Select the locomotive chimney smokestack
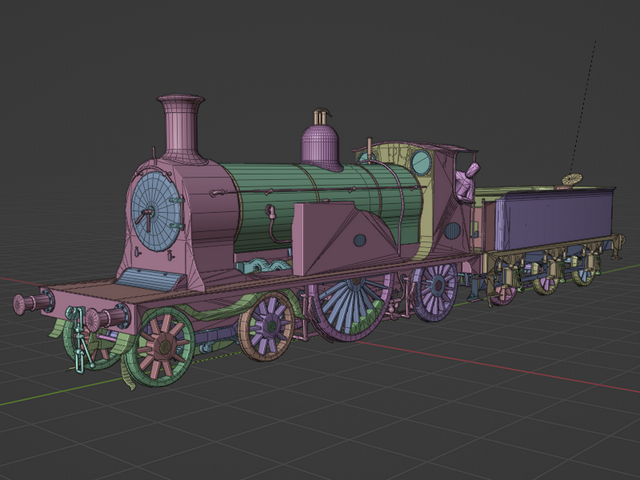 coord(182,128)
